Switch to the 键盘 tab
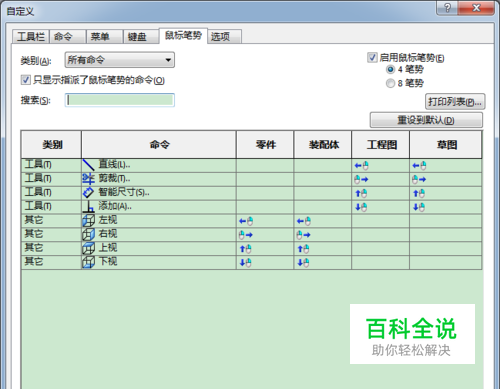The height and width of the screenshot is (389, 500). click(x=141, y=36)
